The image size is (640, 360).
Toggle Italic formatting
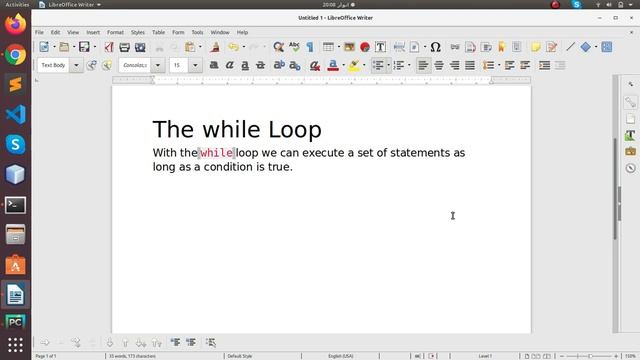coord(229,65)
